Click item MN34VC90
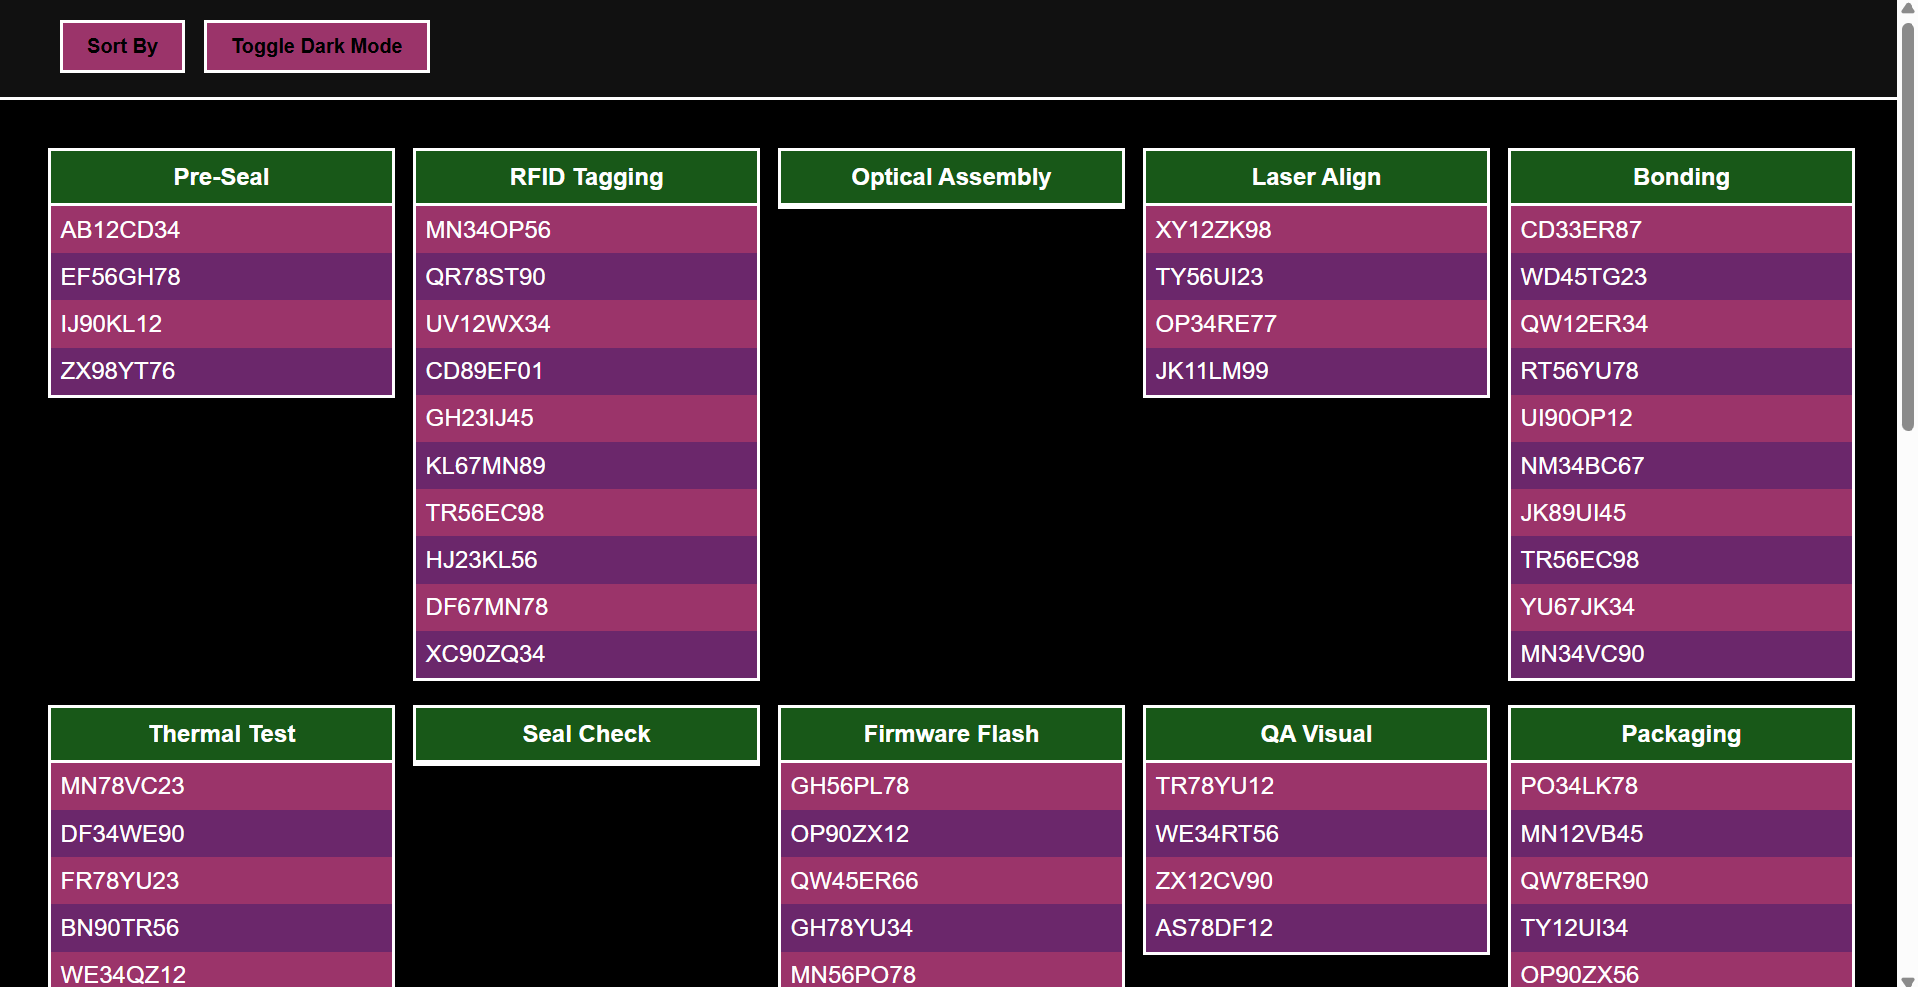The image size is (1918, 987). [1681, 654]
